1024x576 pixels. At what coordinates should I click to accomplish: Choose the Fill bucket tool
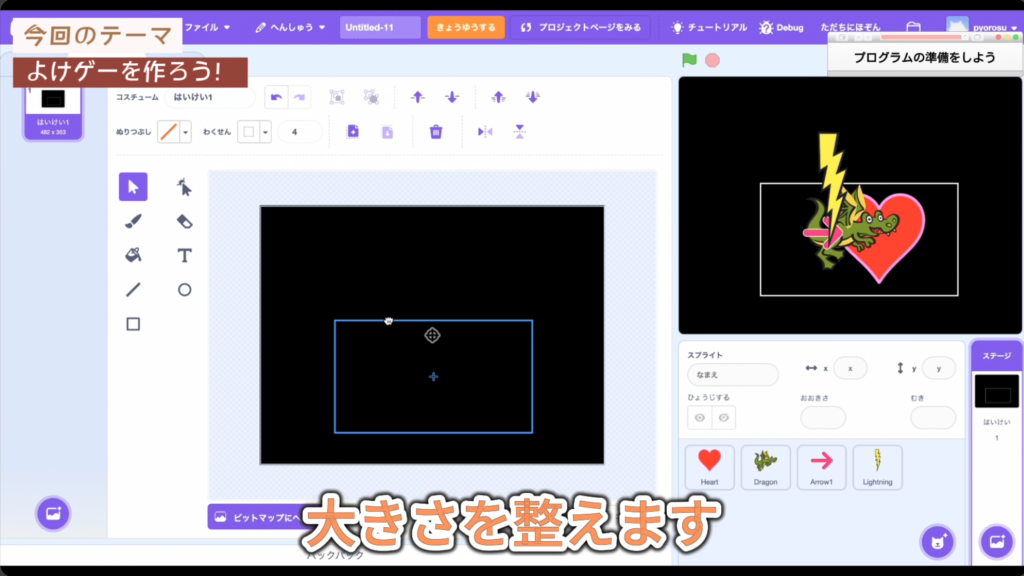(x=133, y=255)
